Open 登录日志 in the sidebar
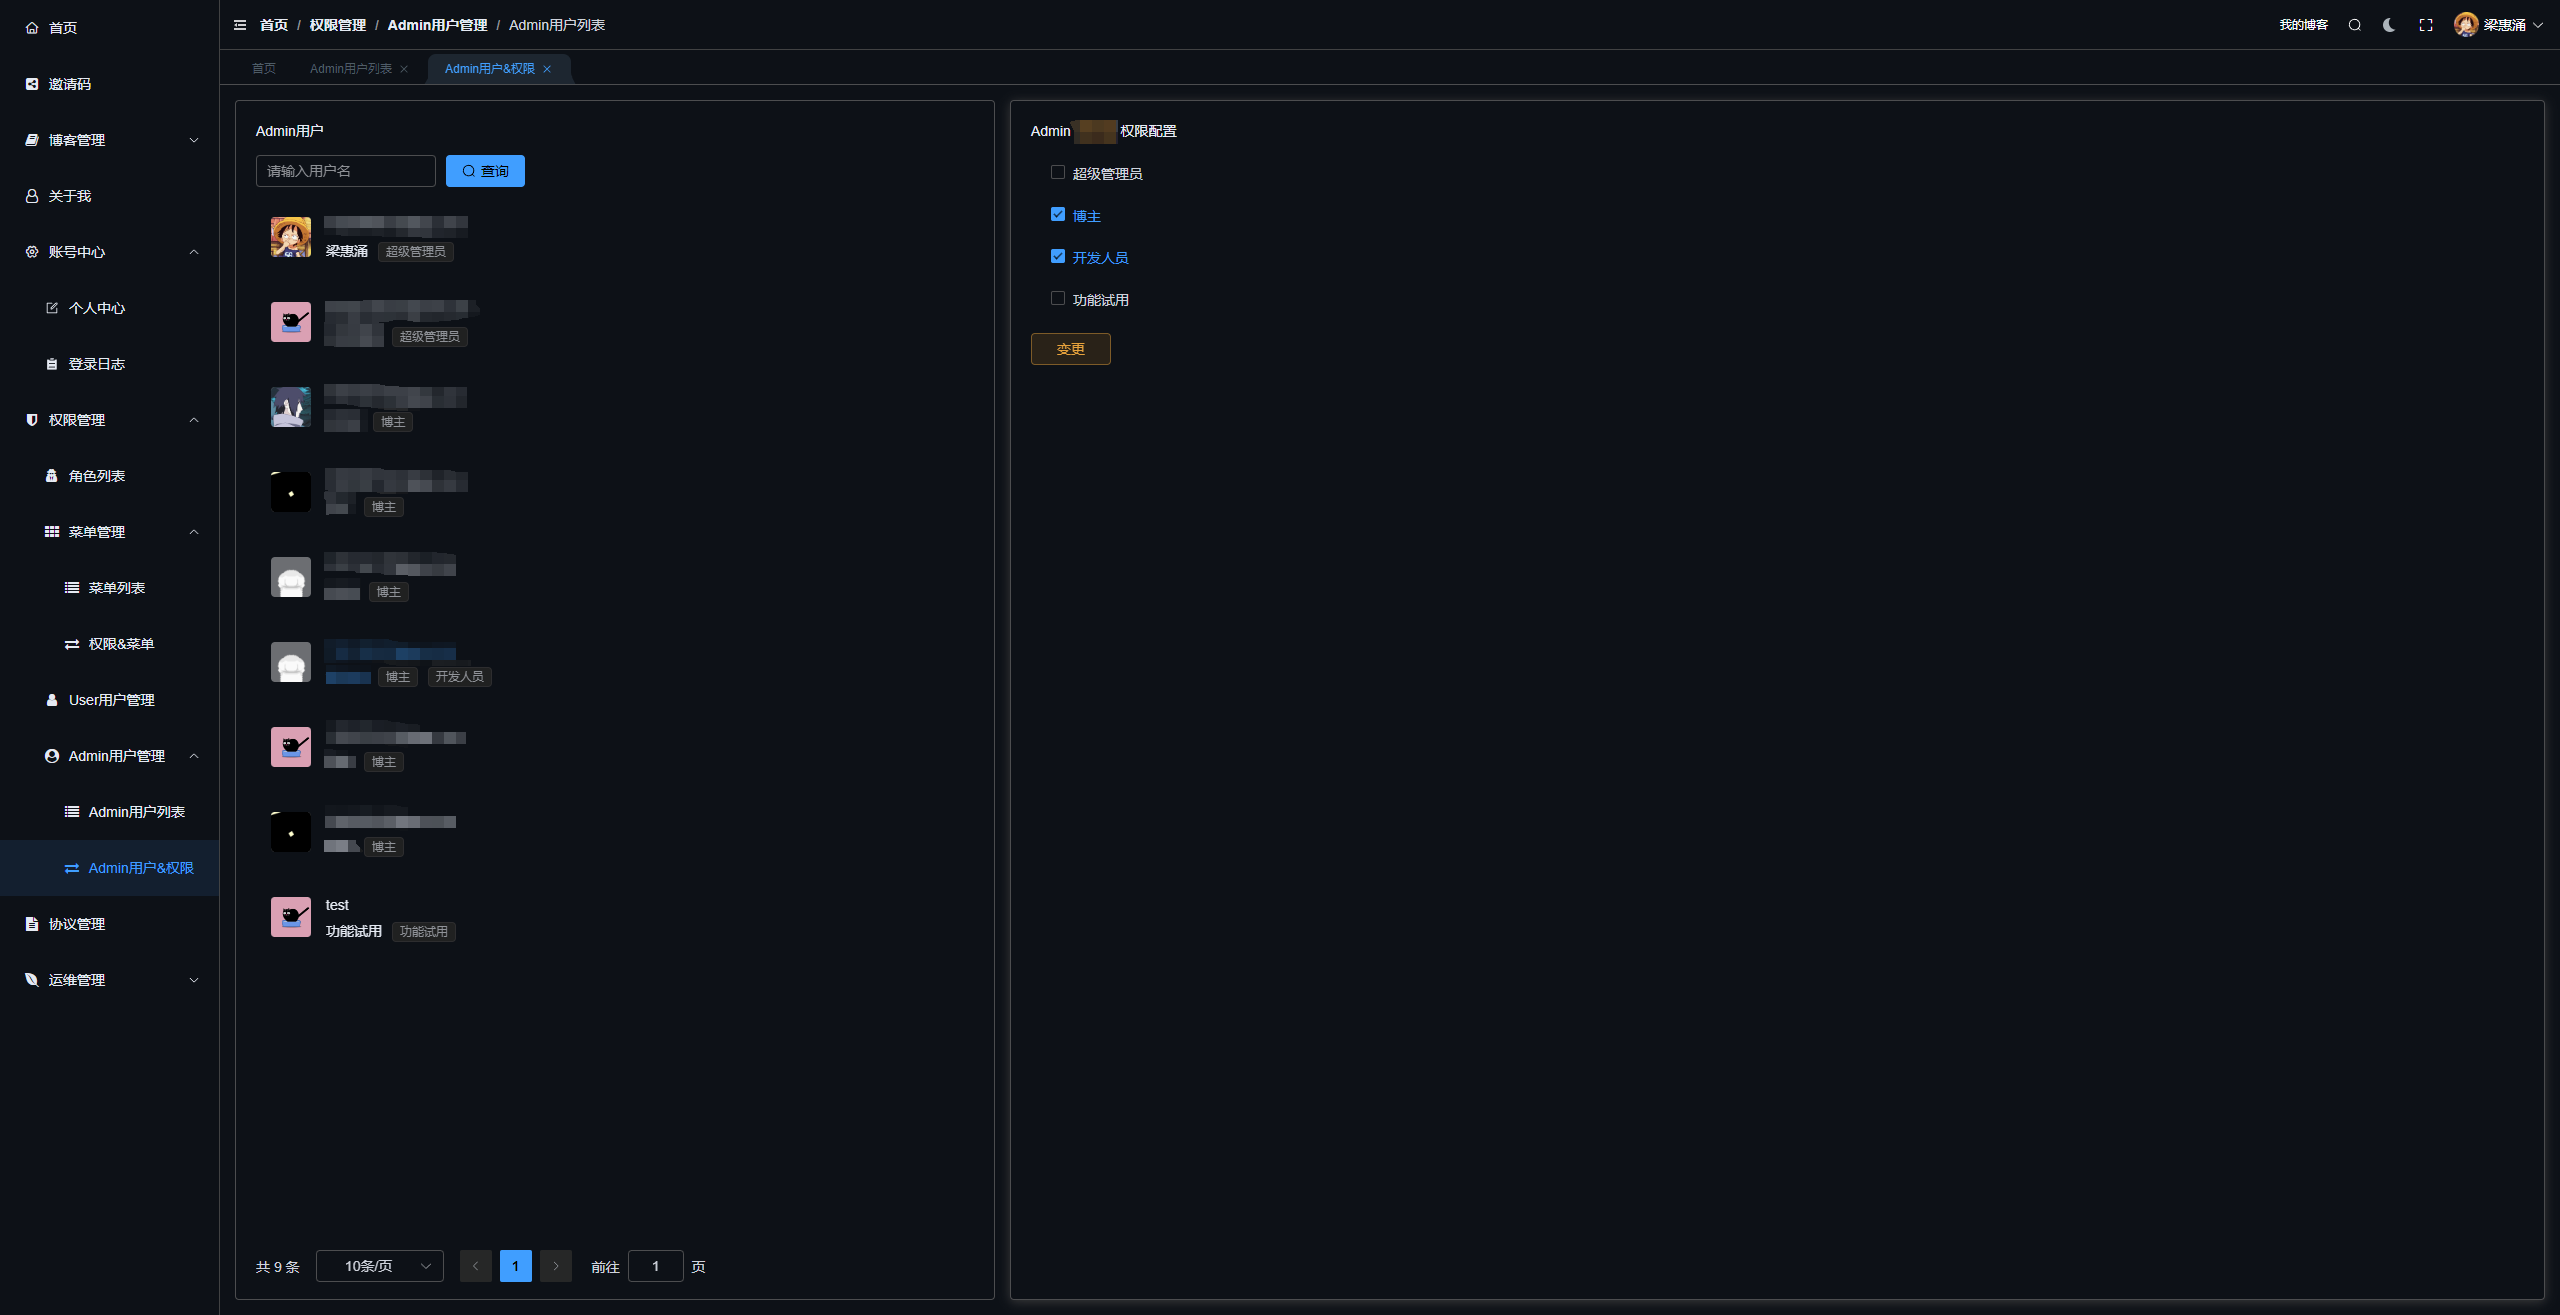The image size is (2560, 1315). 96,364
